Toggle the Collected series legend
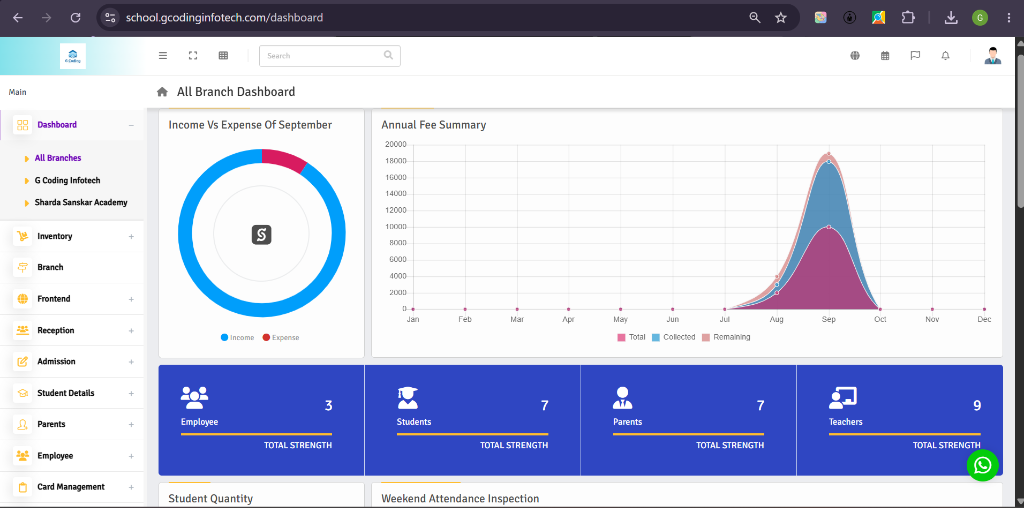The height and width of the screenshot is (508, 1024). click(673, 338)
